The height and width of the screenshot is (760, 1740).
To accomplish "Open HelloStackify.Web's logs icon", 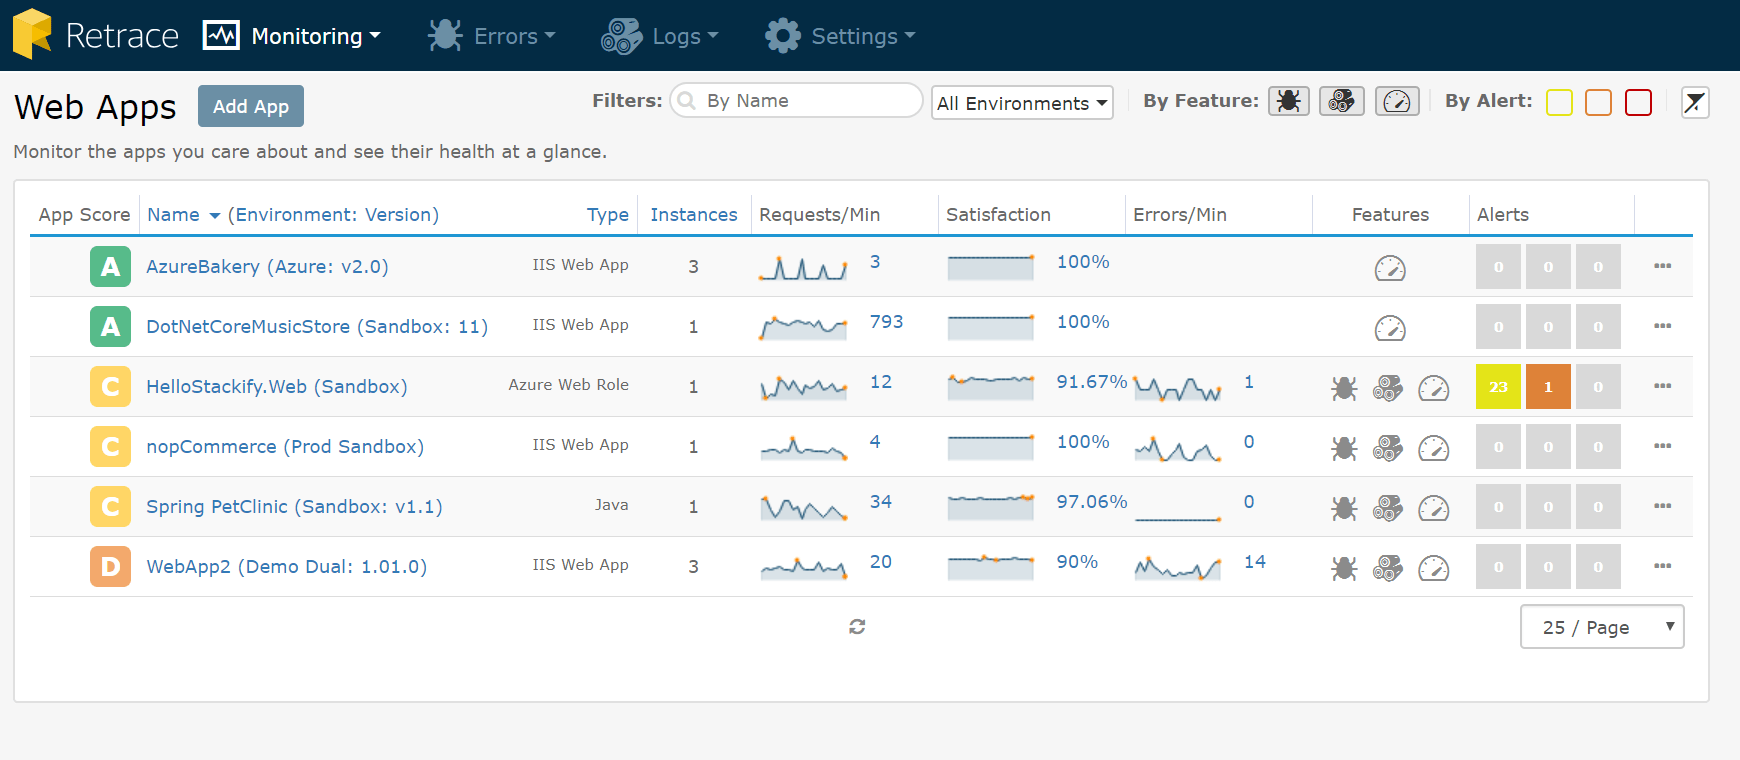I will tap(1388, 387).
